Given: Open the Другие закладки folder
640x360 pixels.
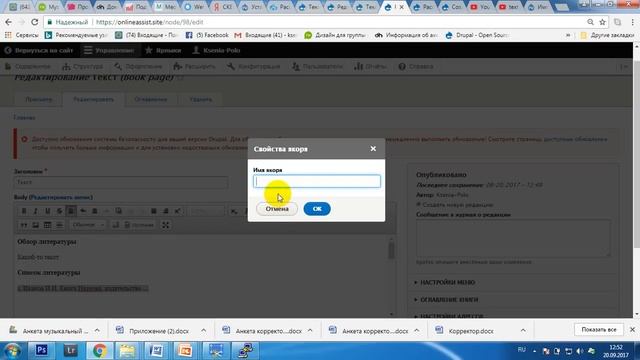Looking at the screenshot, I should point(607,35).
